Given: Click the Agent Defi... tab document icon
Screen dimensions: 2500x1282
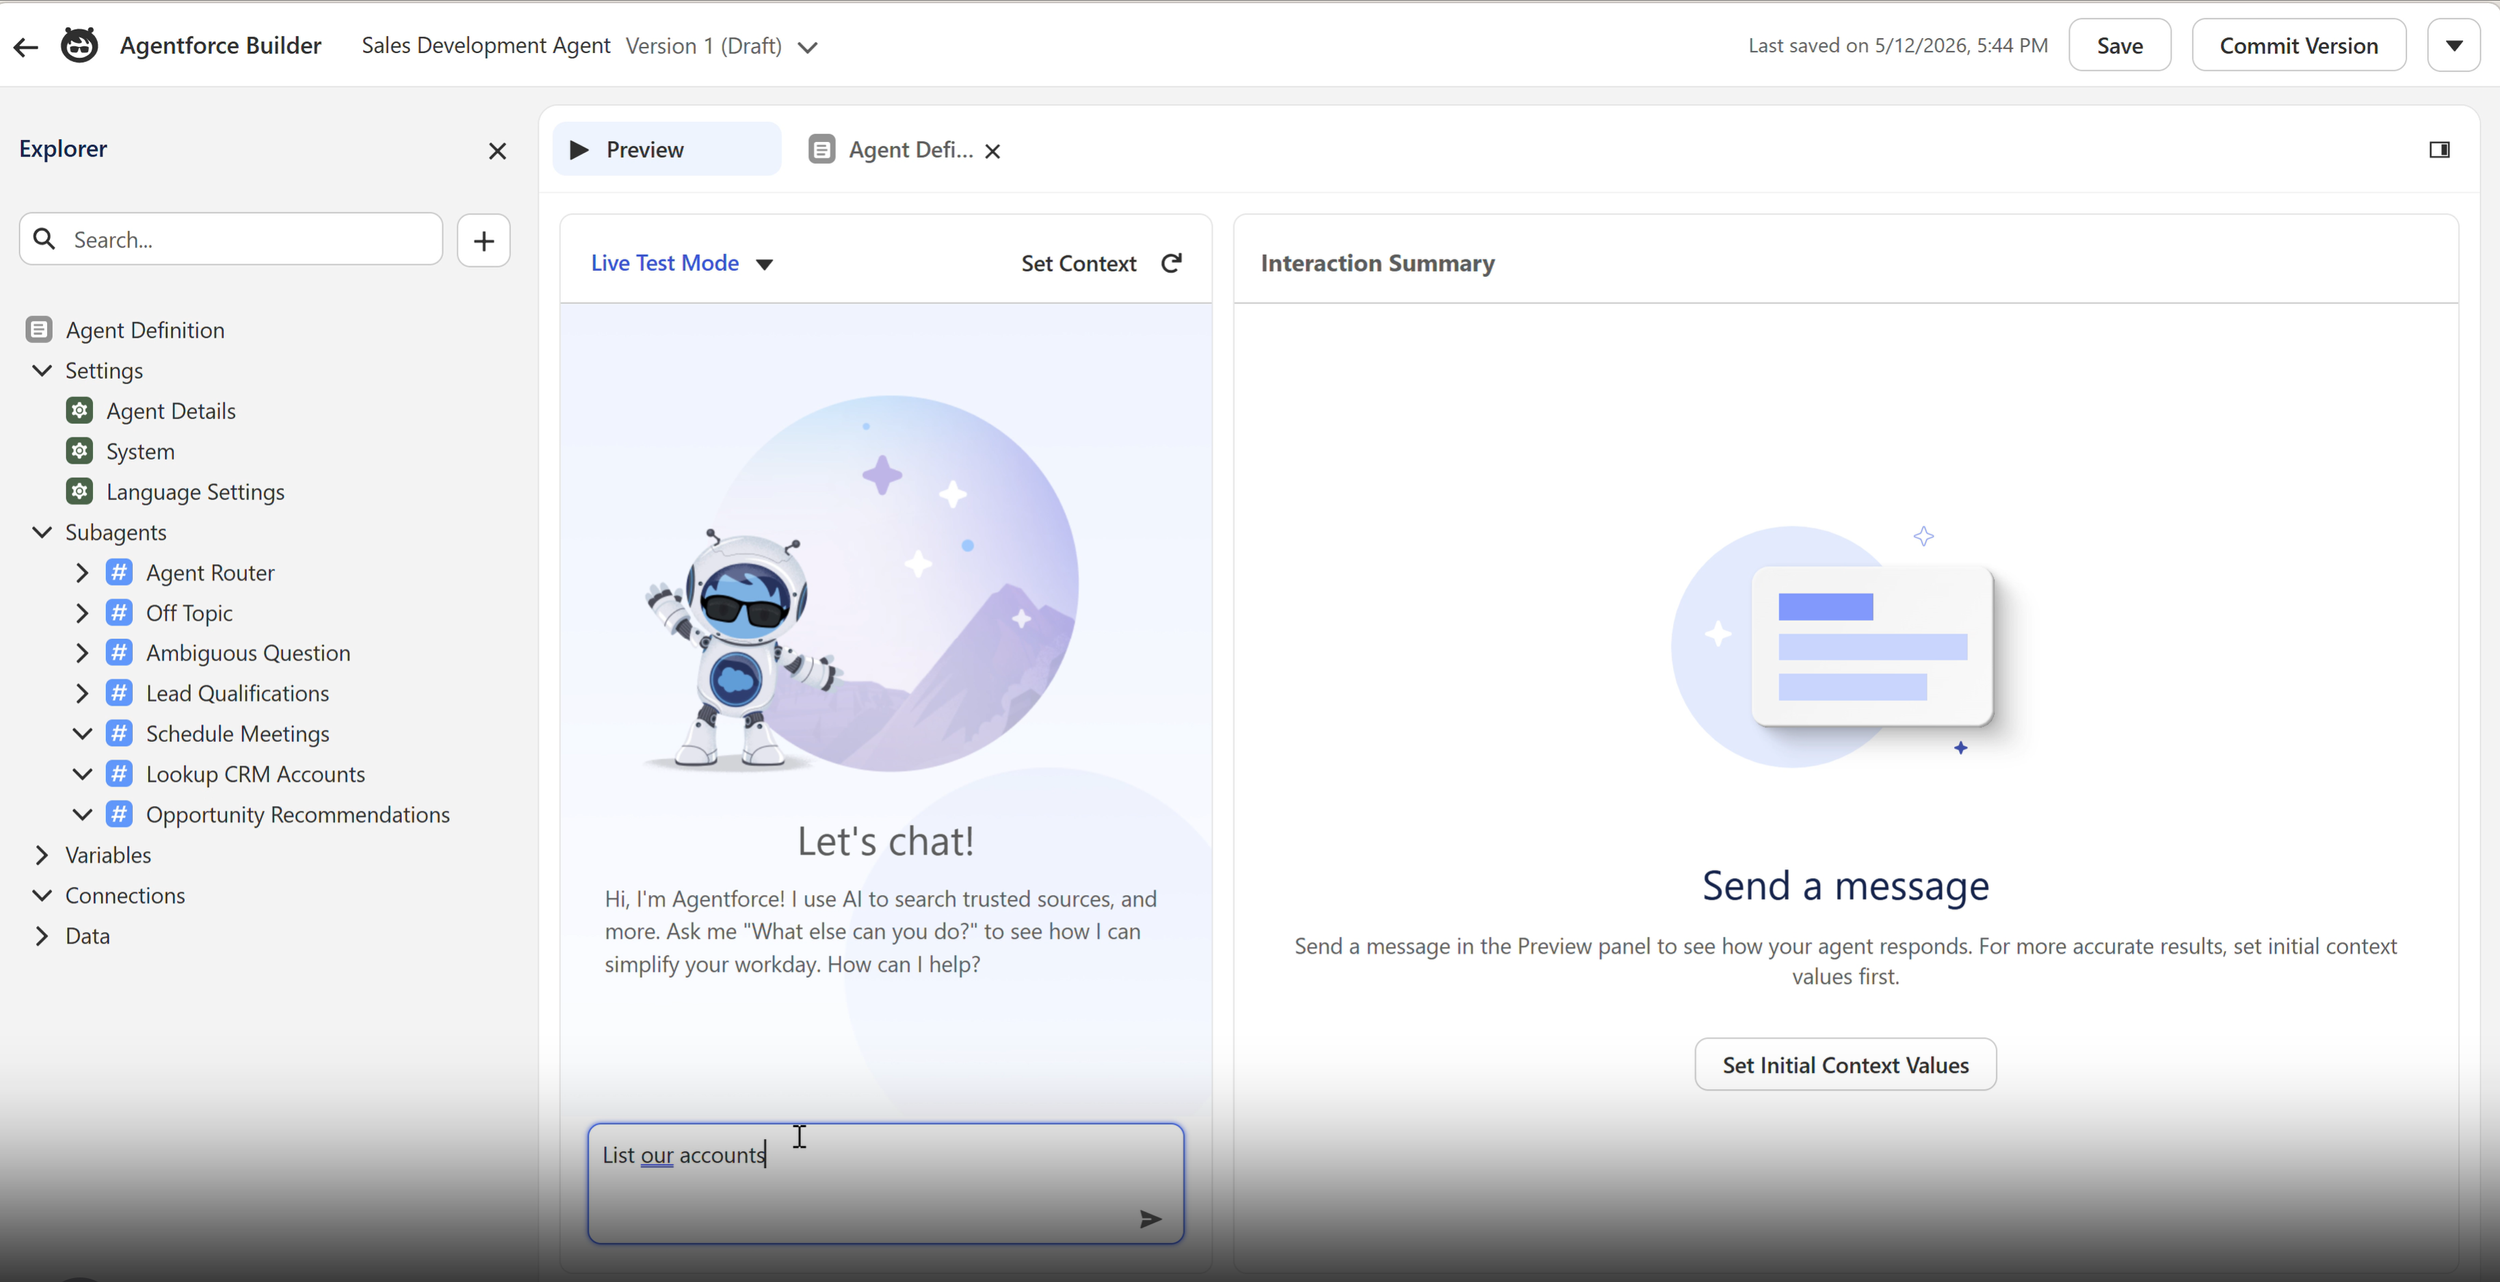Looking at the screenshot, I should point(822,150).
